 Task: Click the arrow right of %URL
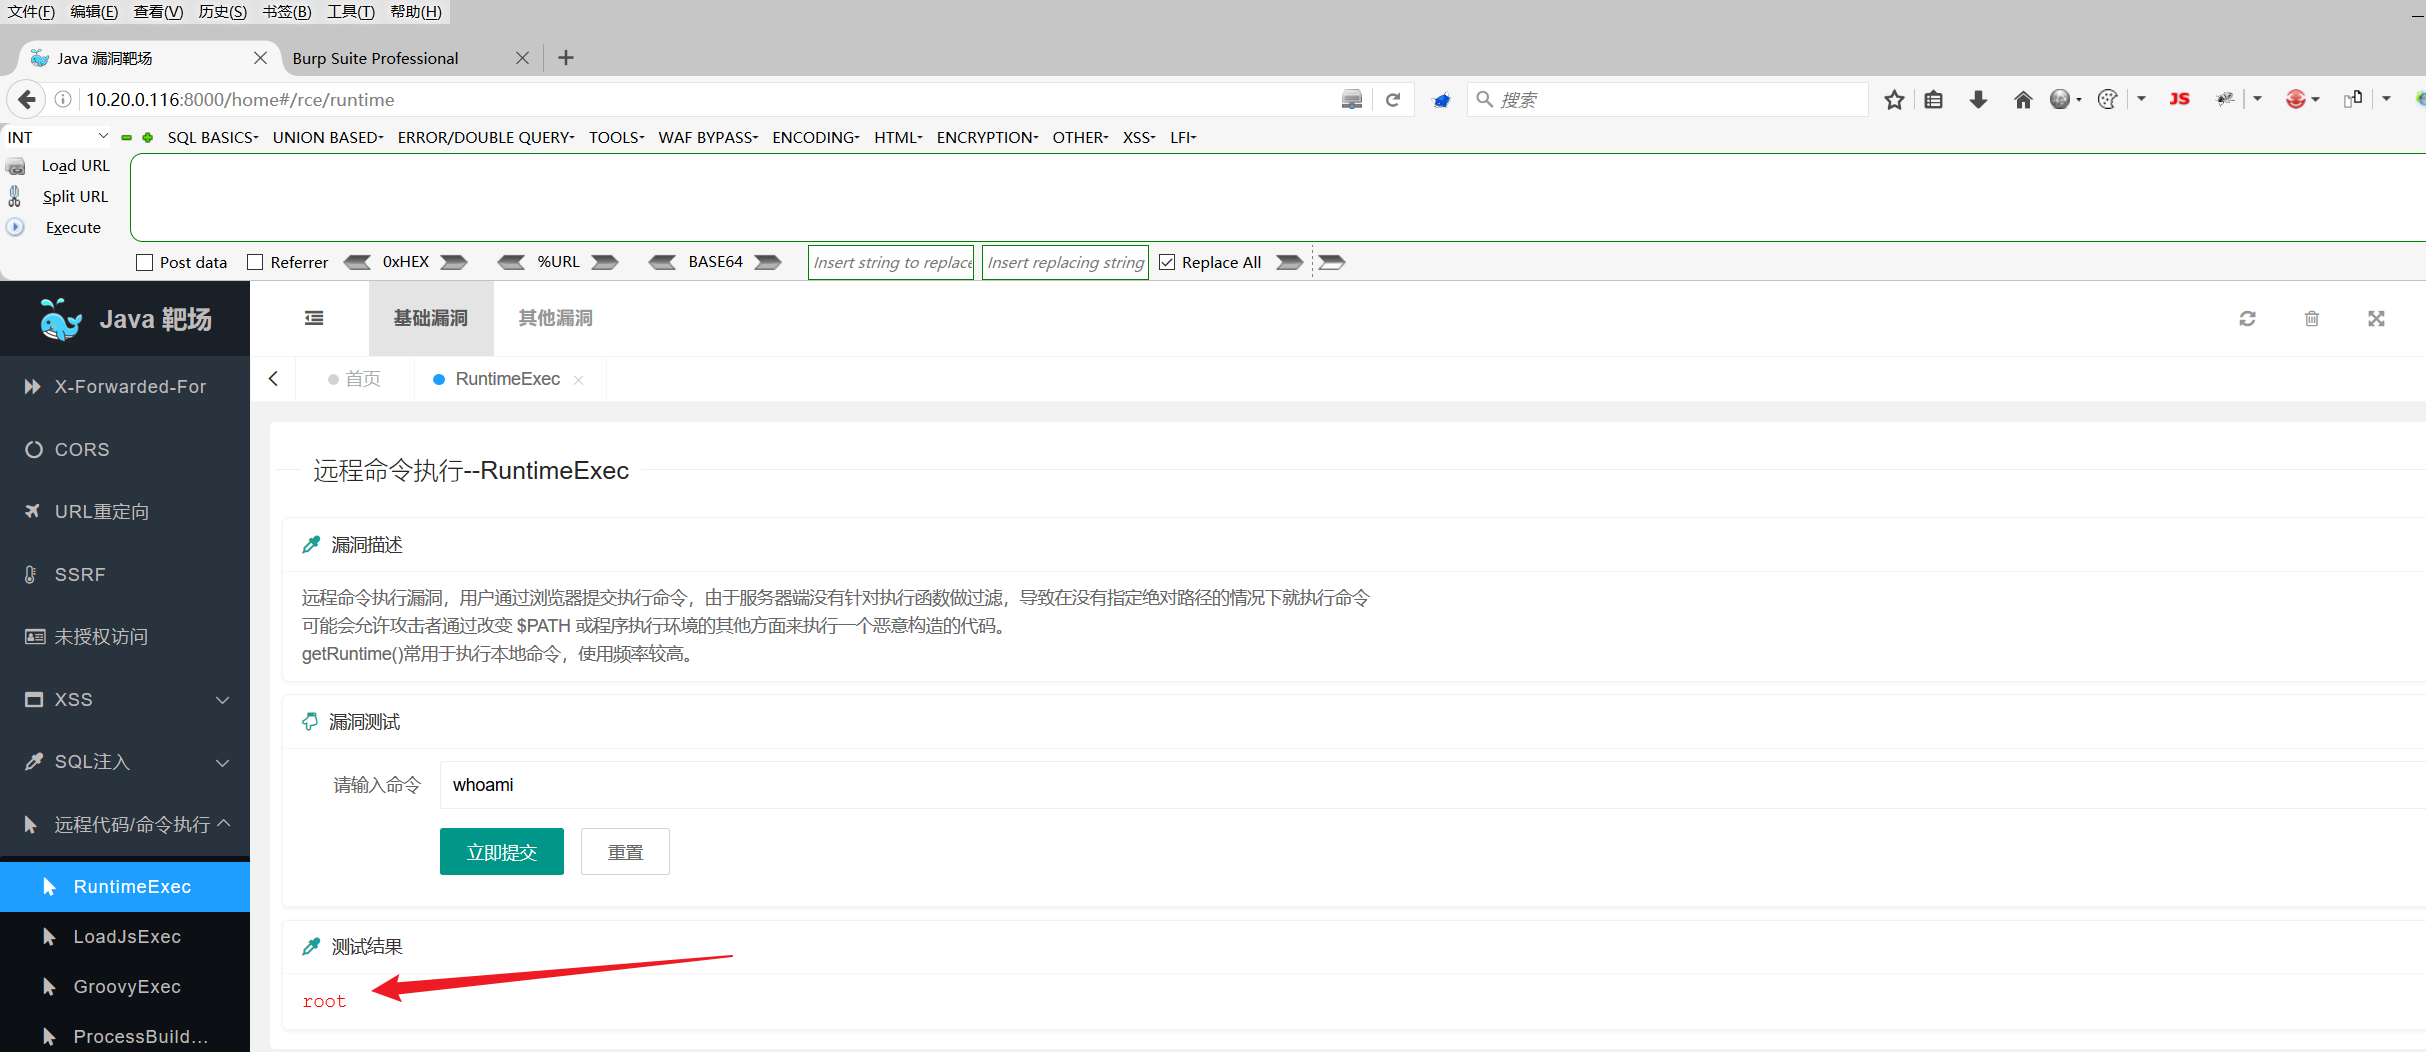point(605,262)
